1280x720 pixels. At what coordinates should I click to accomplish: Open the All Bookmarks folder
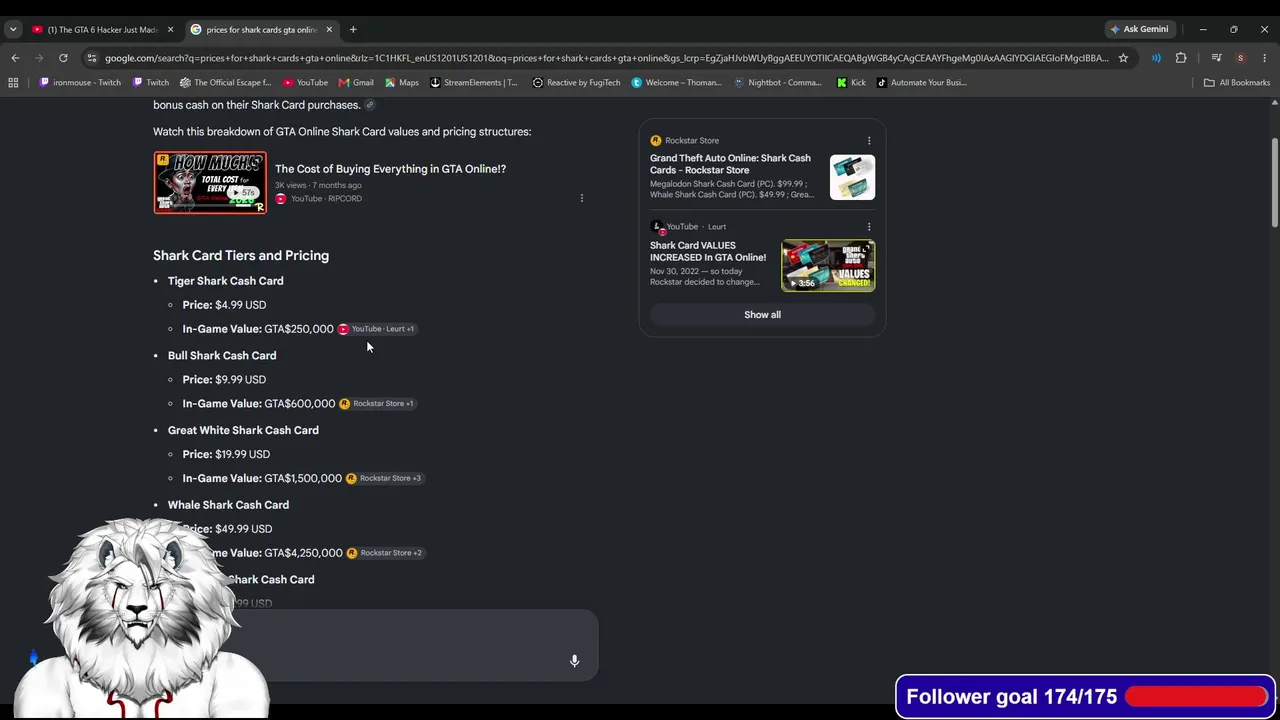point(1237,82)
